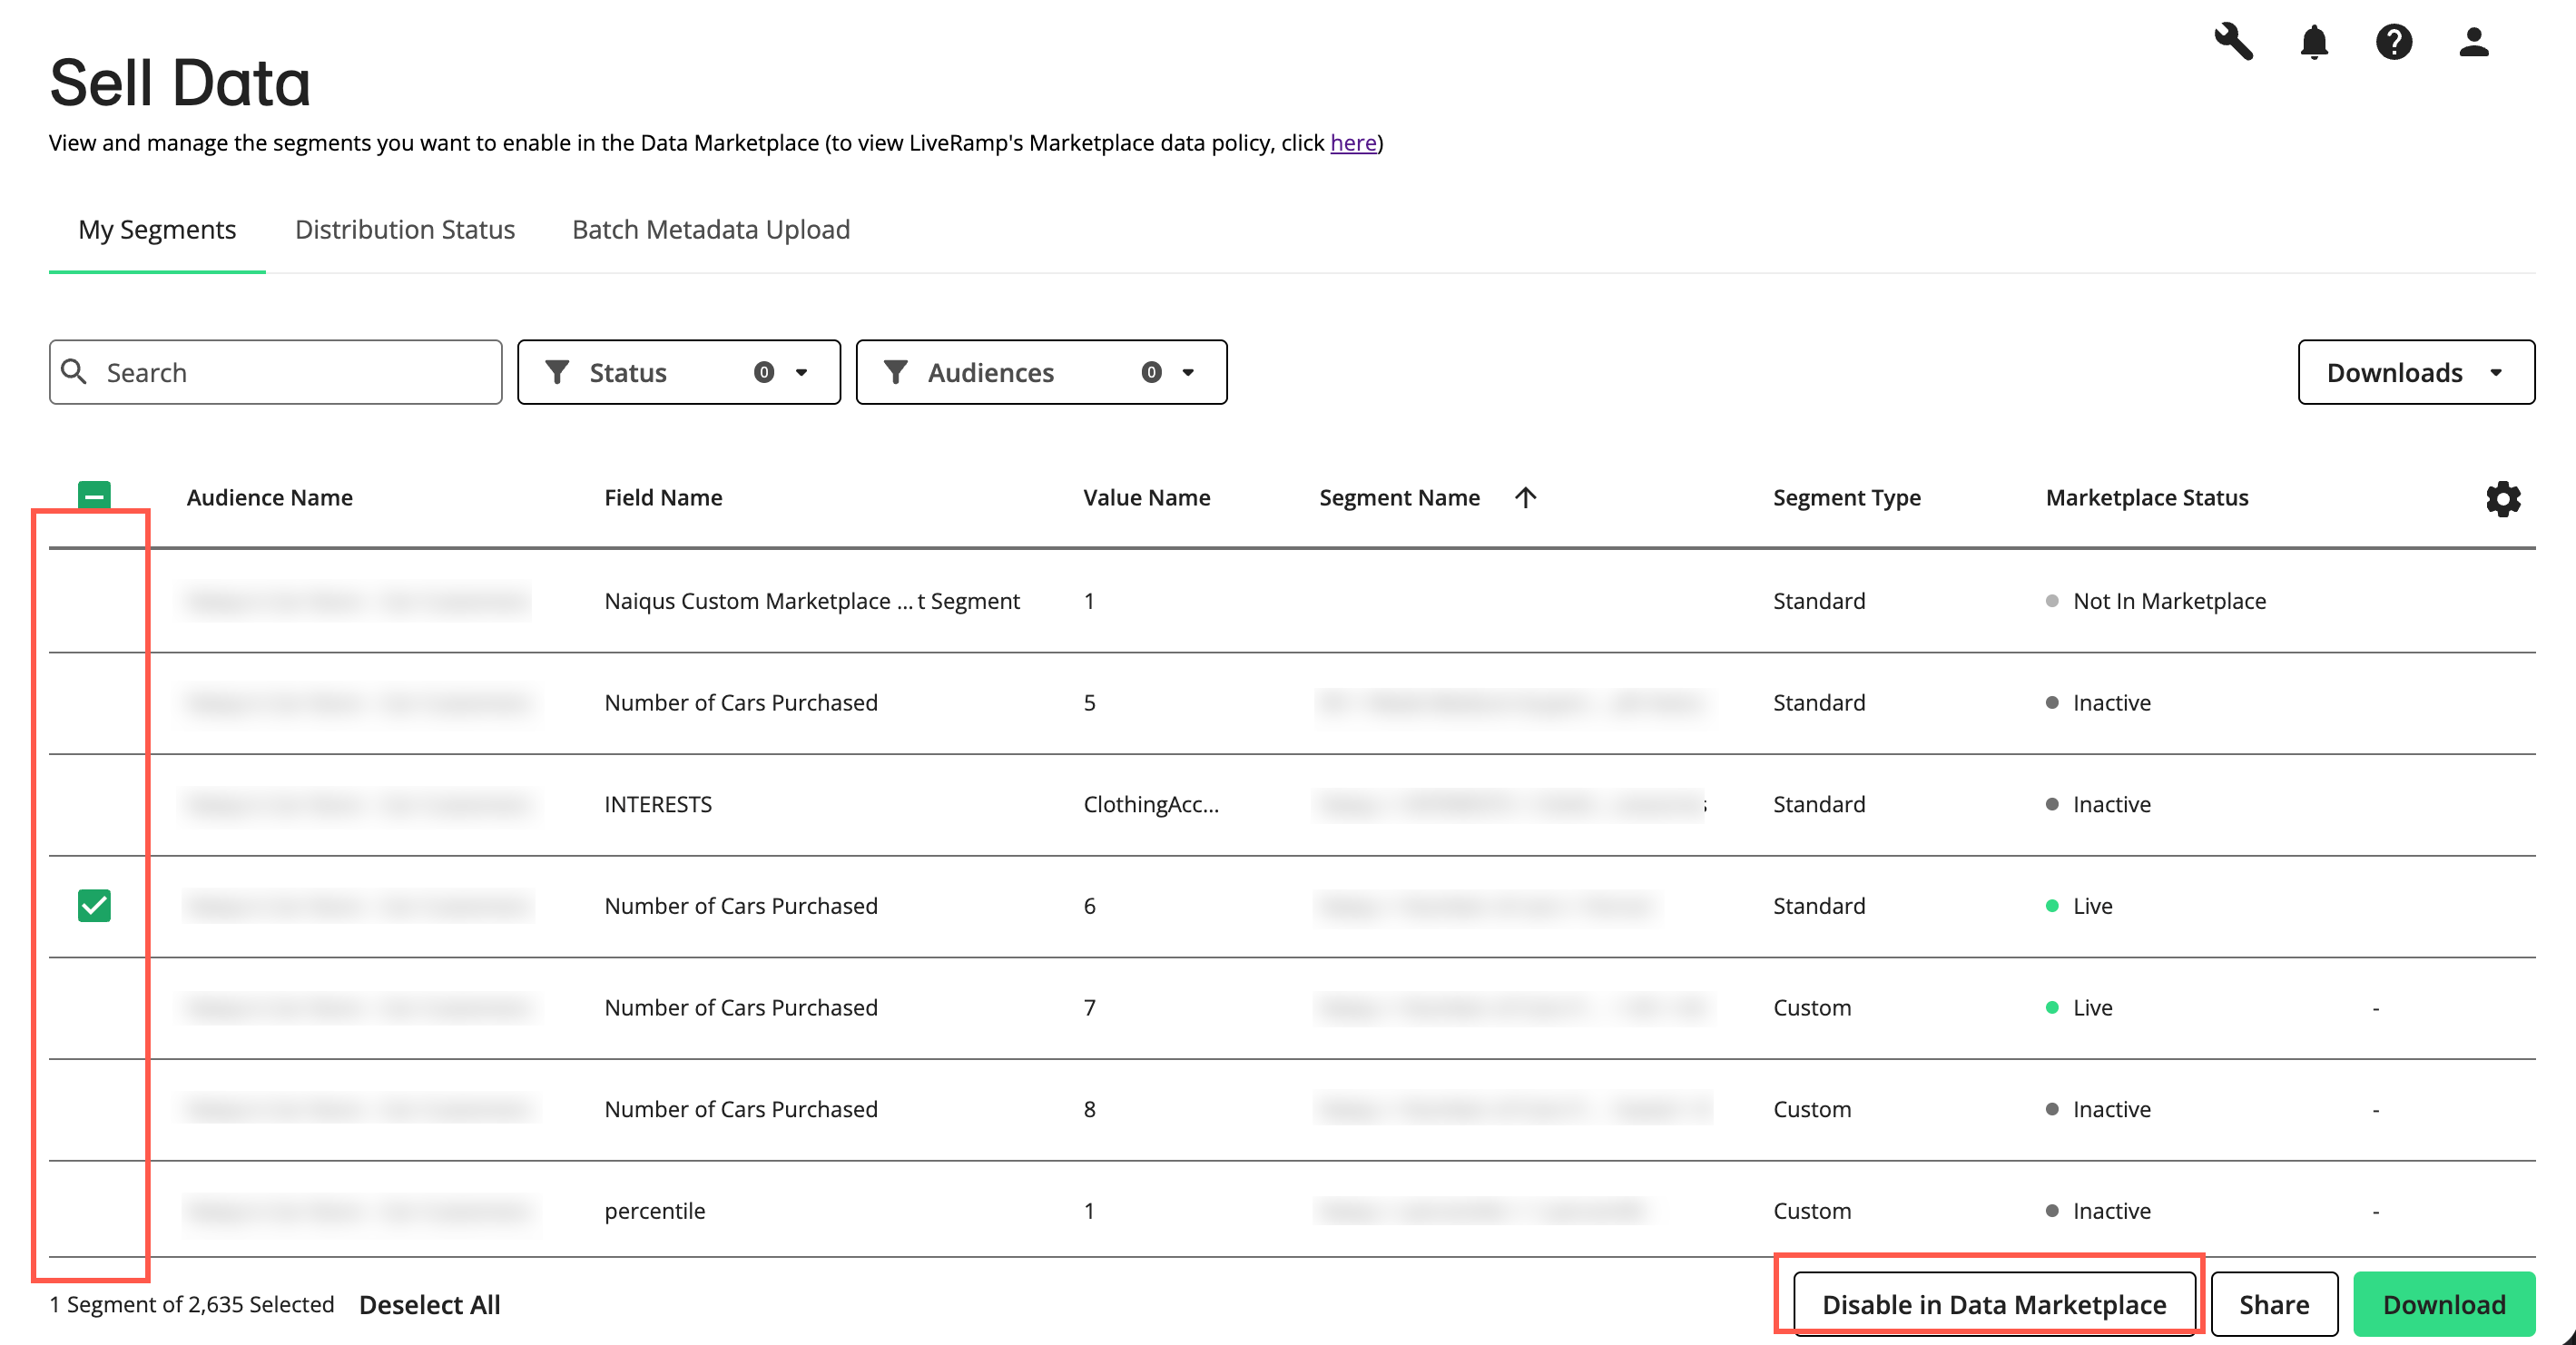Click Deselect All
This screenshot has width=2576, height=1345.
tap(429, 1304)
